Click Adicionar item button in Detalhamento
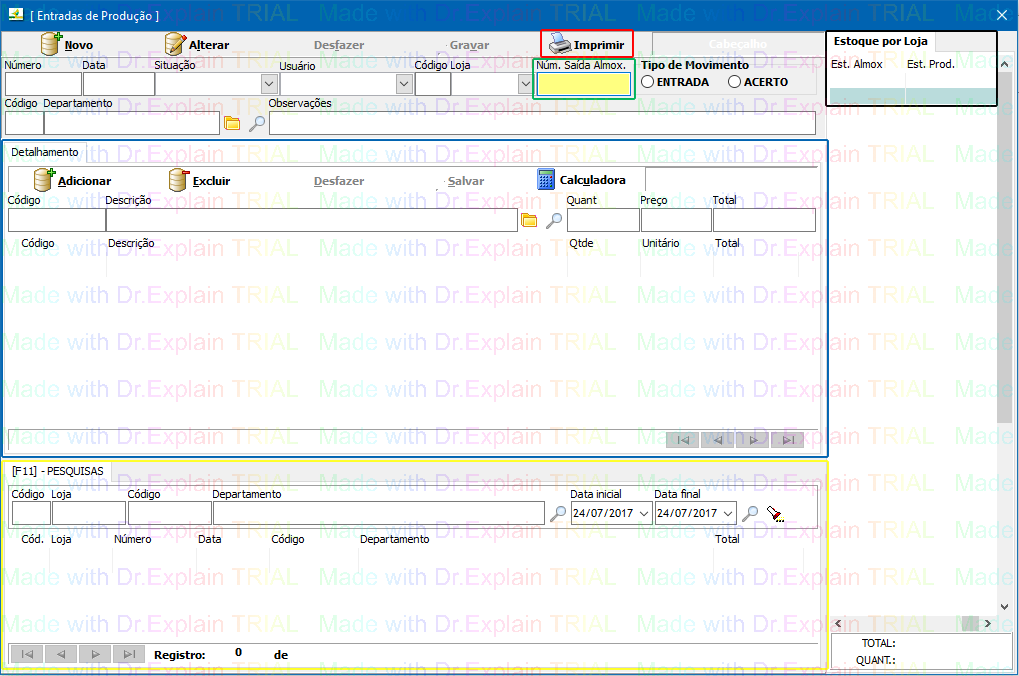Screen dimensions: 1019x676 click(73, 181)
